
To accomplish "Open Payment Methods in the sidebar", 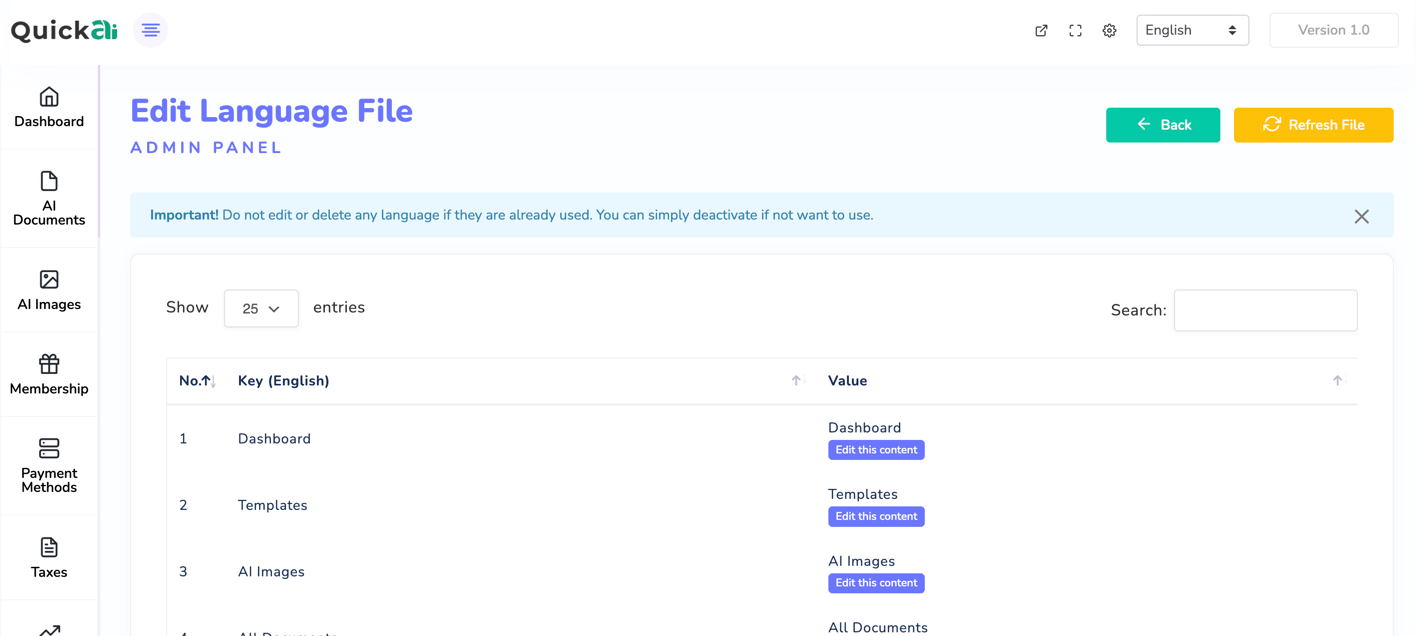I will [49, 449].
